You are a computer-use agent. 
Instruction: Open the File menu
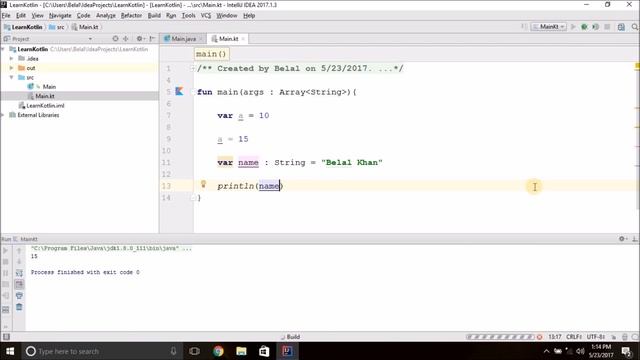tap(6, 16)
